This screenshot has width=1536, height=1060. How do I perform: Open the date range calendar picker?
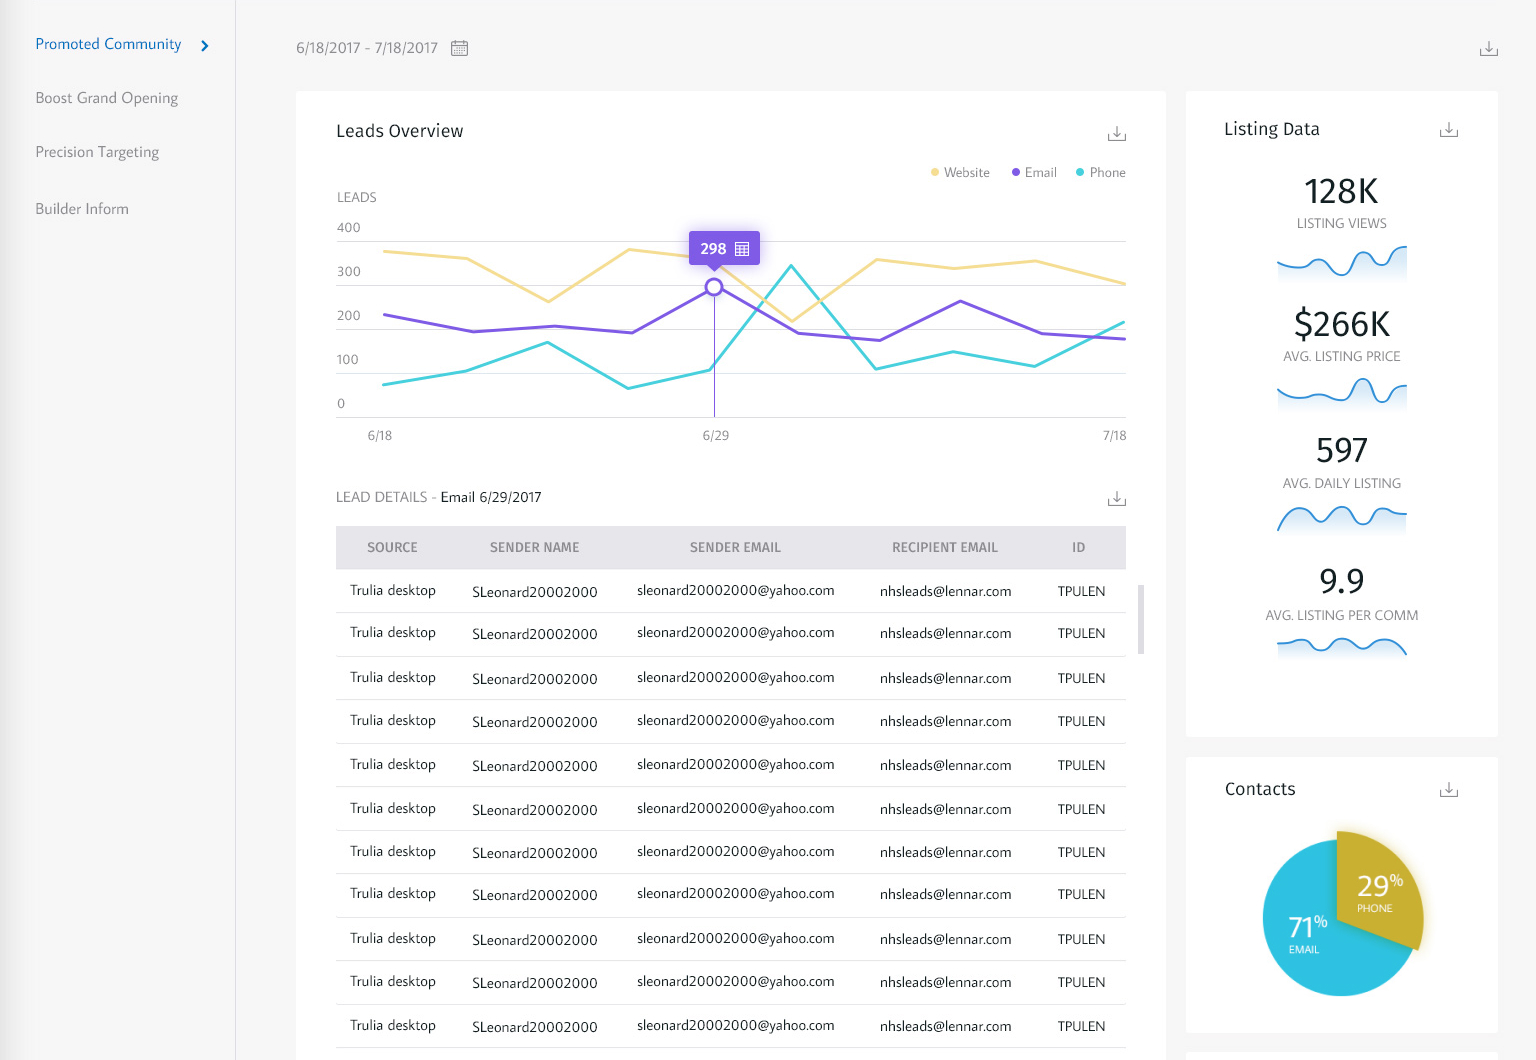459,48
